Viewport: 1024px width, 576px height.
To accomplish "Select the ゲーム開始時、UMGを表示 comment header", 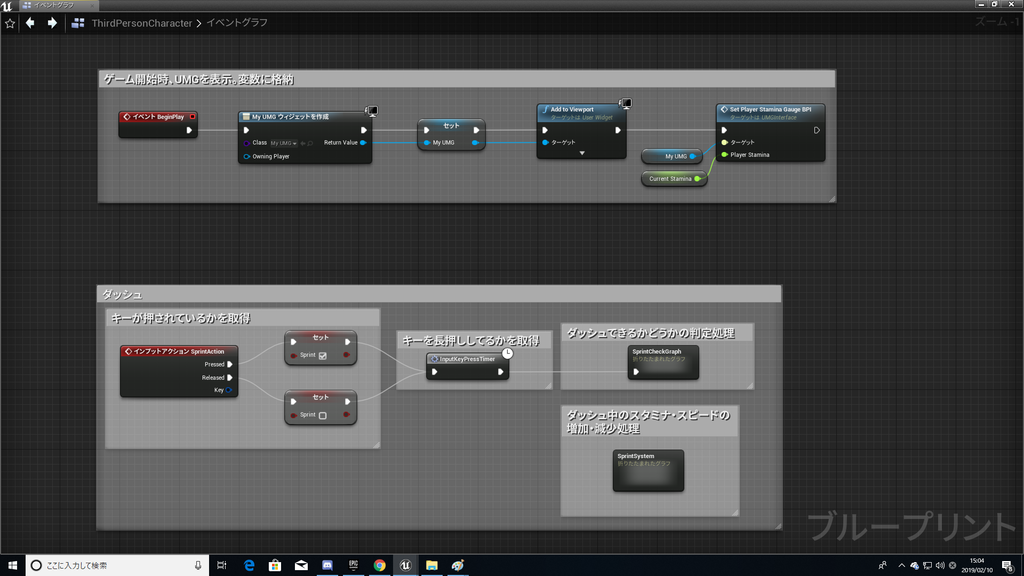I will pos(466,80).
